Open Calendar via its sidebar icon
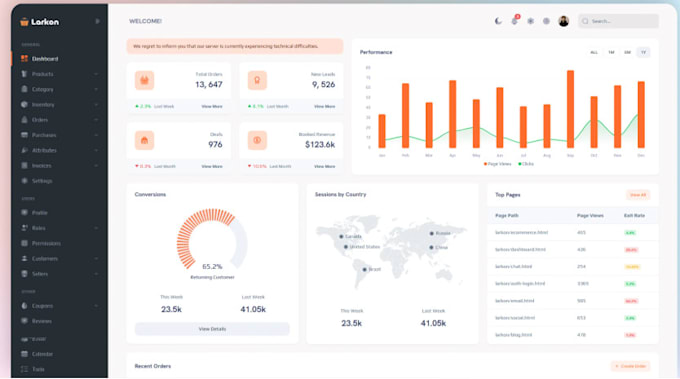 [24, 354]
